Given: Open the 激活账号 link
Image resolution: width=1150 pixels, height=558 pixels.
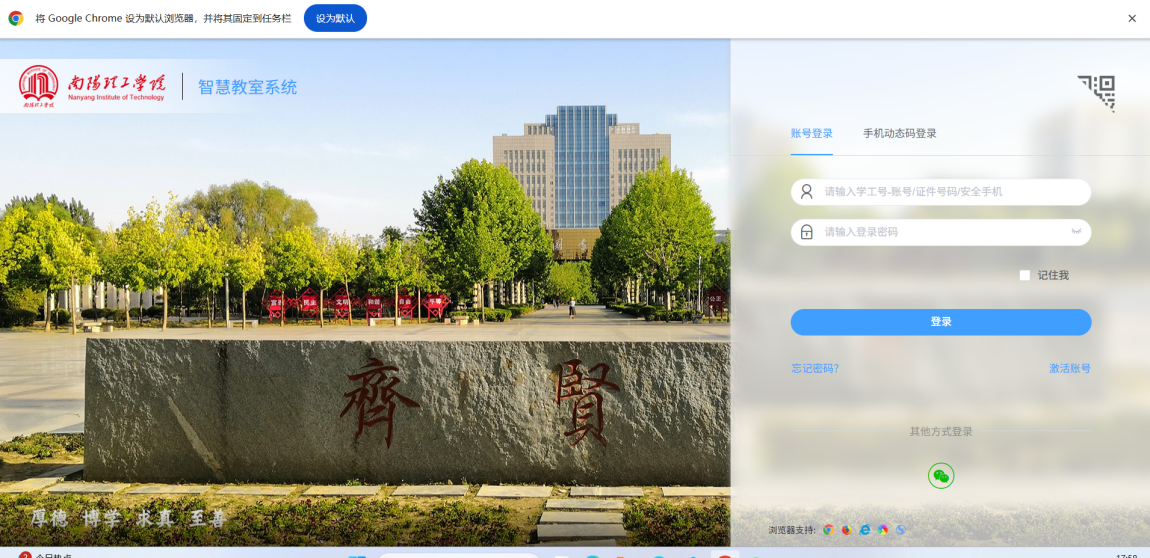Looking at the screenshot, I should click(1069, 368).
